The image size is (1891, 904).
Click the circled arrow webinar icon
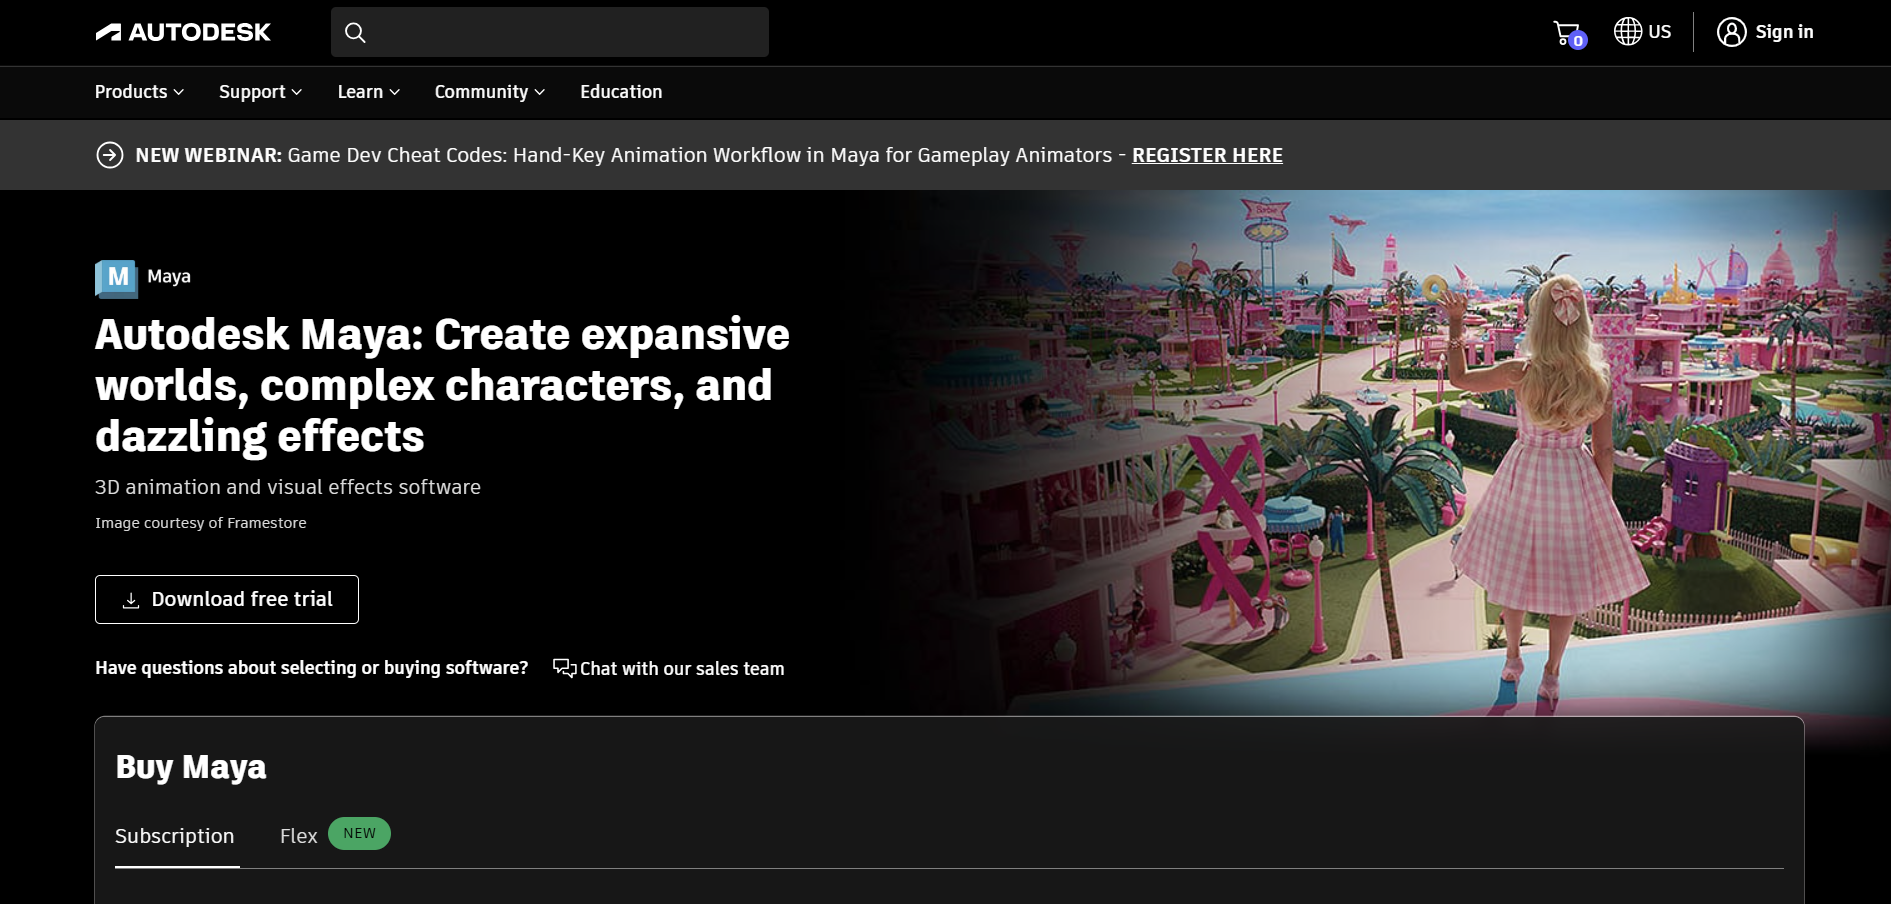coord(109,155)
